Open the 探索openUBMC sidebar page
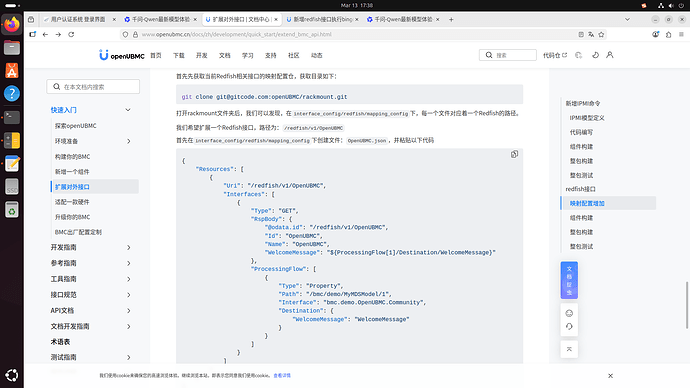 [76, 126]
